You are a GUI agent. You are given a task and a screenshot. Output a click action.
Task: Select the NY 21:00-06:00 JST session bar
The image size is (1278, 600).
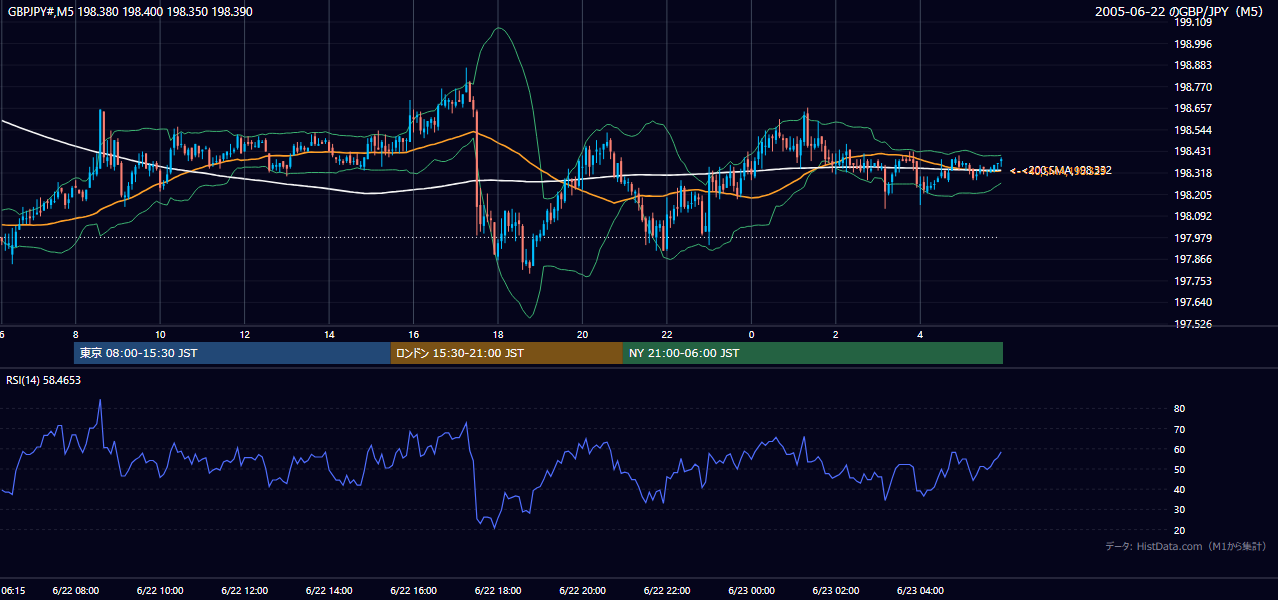pos(813,353)
